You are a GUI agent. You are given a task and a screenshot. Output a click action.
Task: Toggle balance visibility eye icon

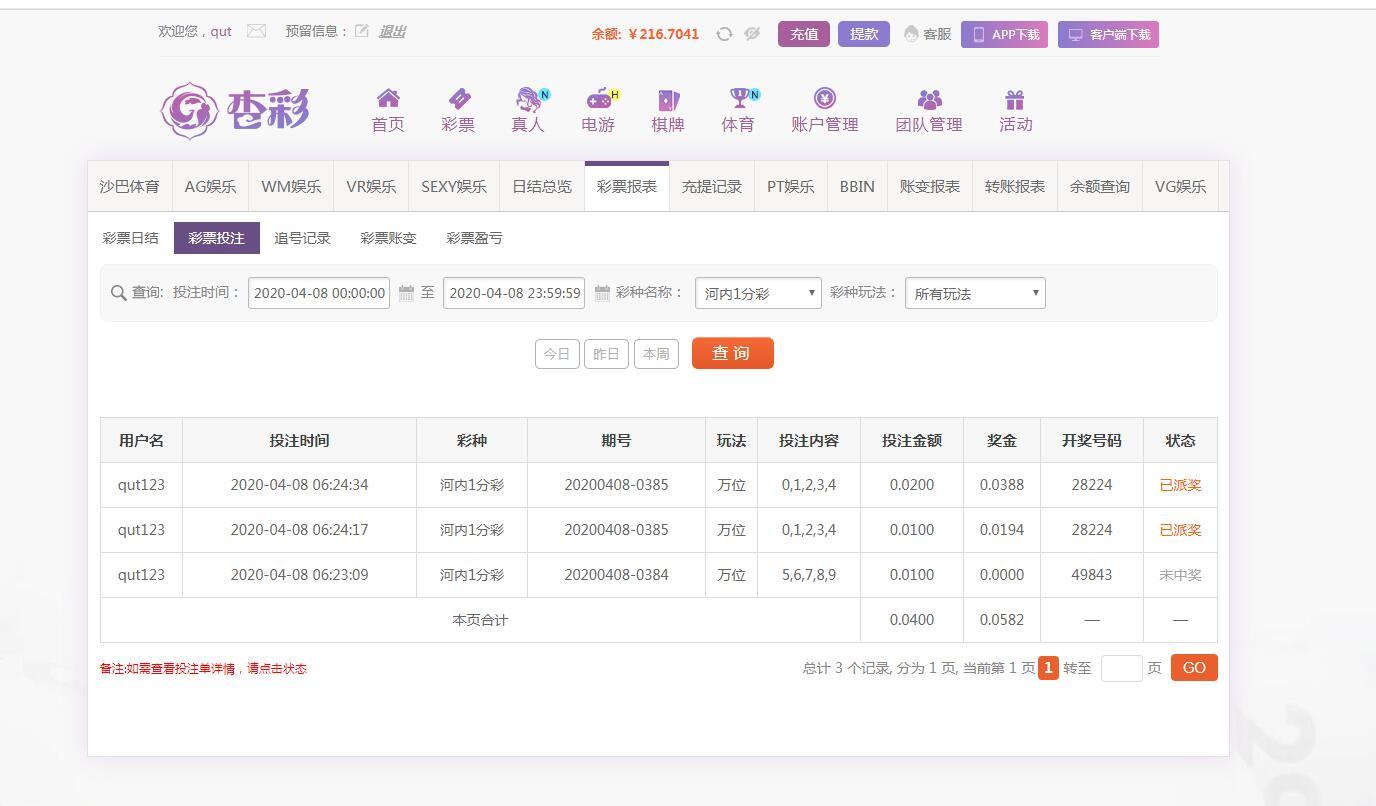pos(752,34)
